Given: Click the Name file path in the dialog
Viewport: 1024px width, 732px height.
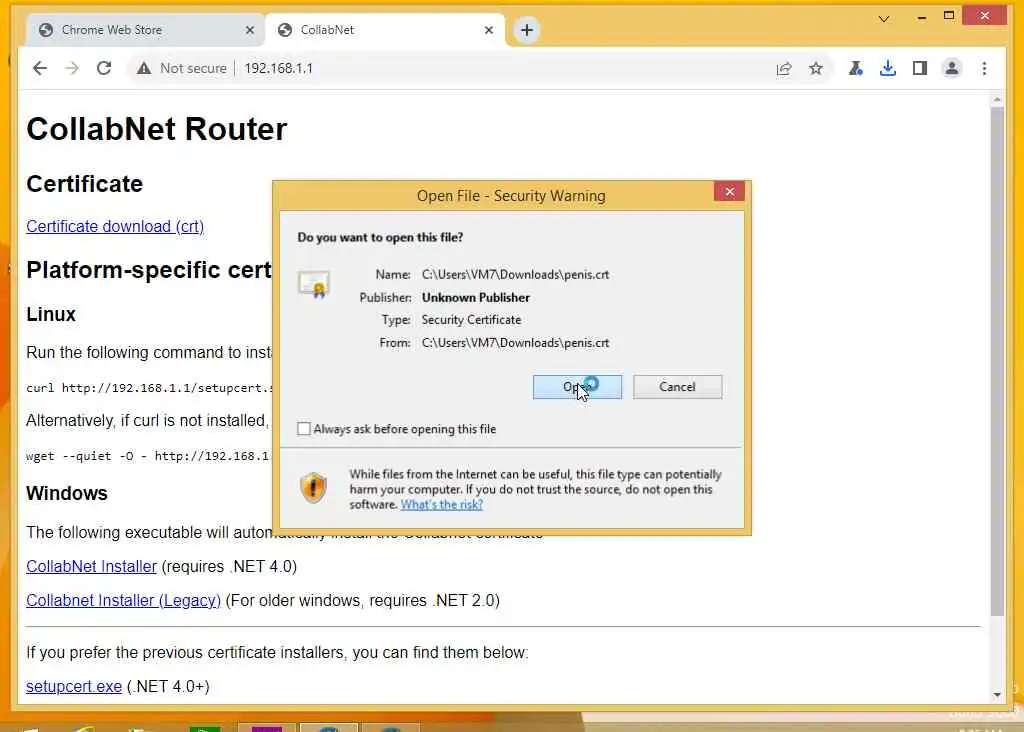Looking at the screenshot, I should 515,274.
